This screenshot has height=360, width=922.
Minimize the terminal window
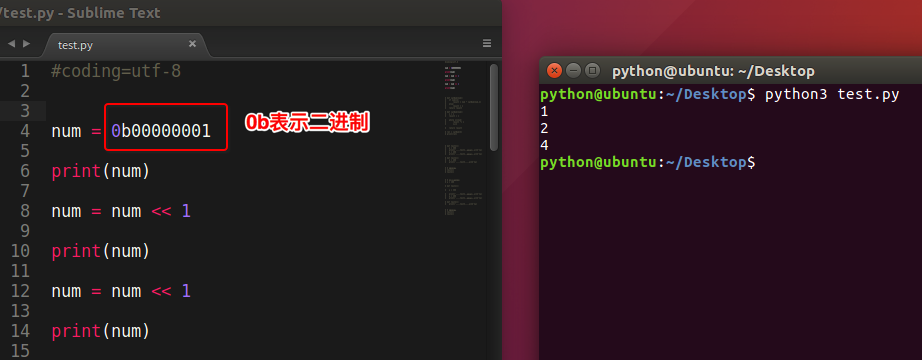click(573, 71)
